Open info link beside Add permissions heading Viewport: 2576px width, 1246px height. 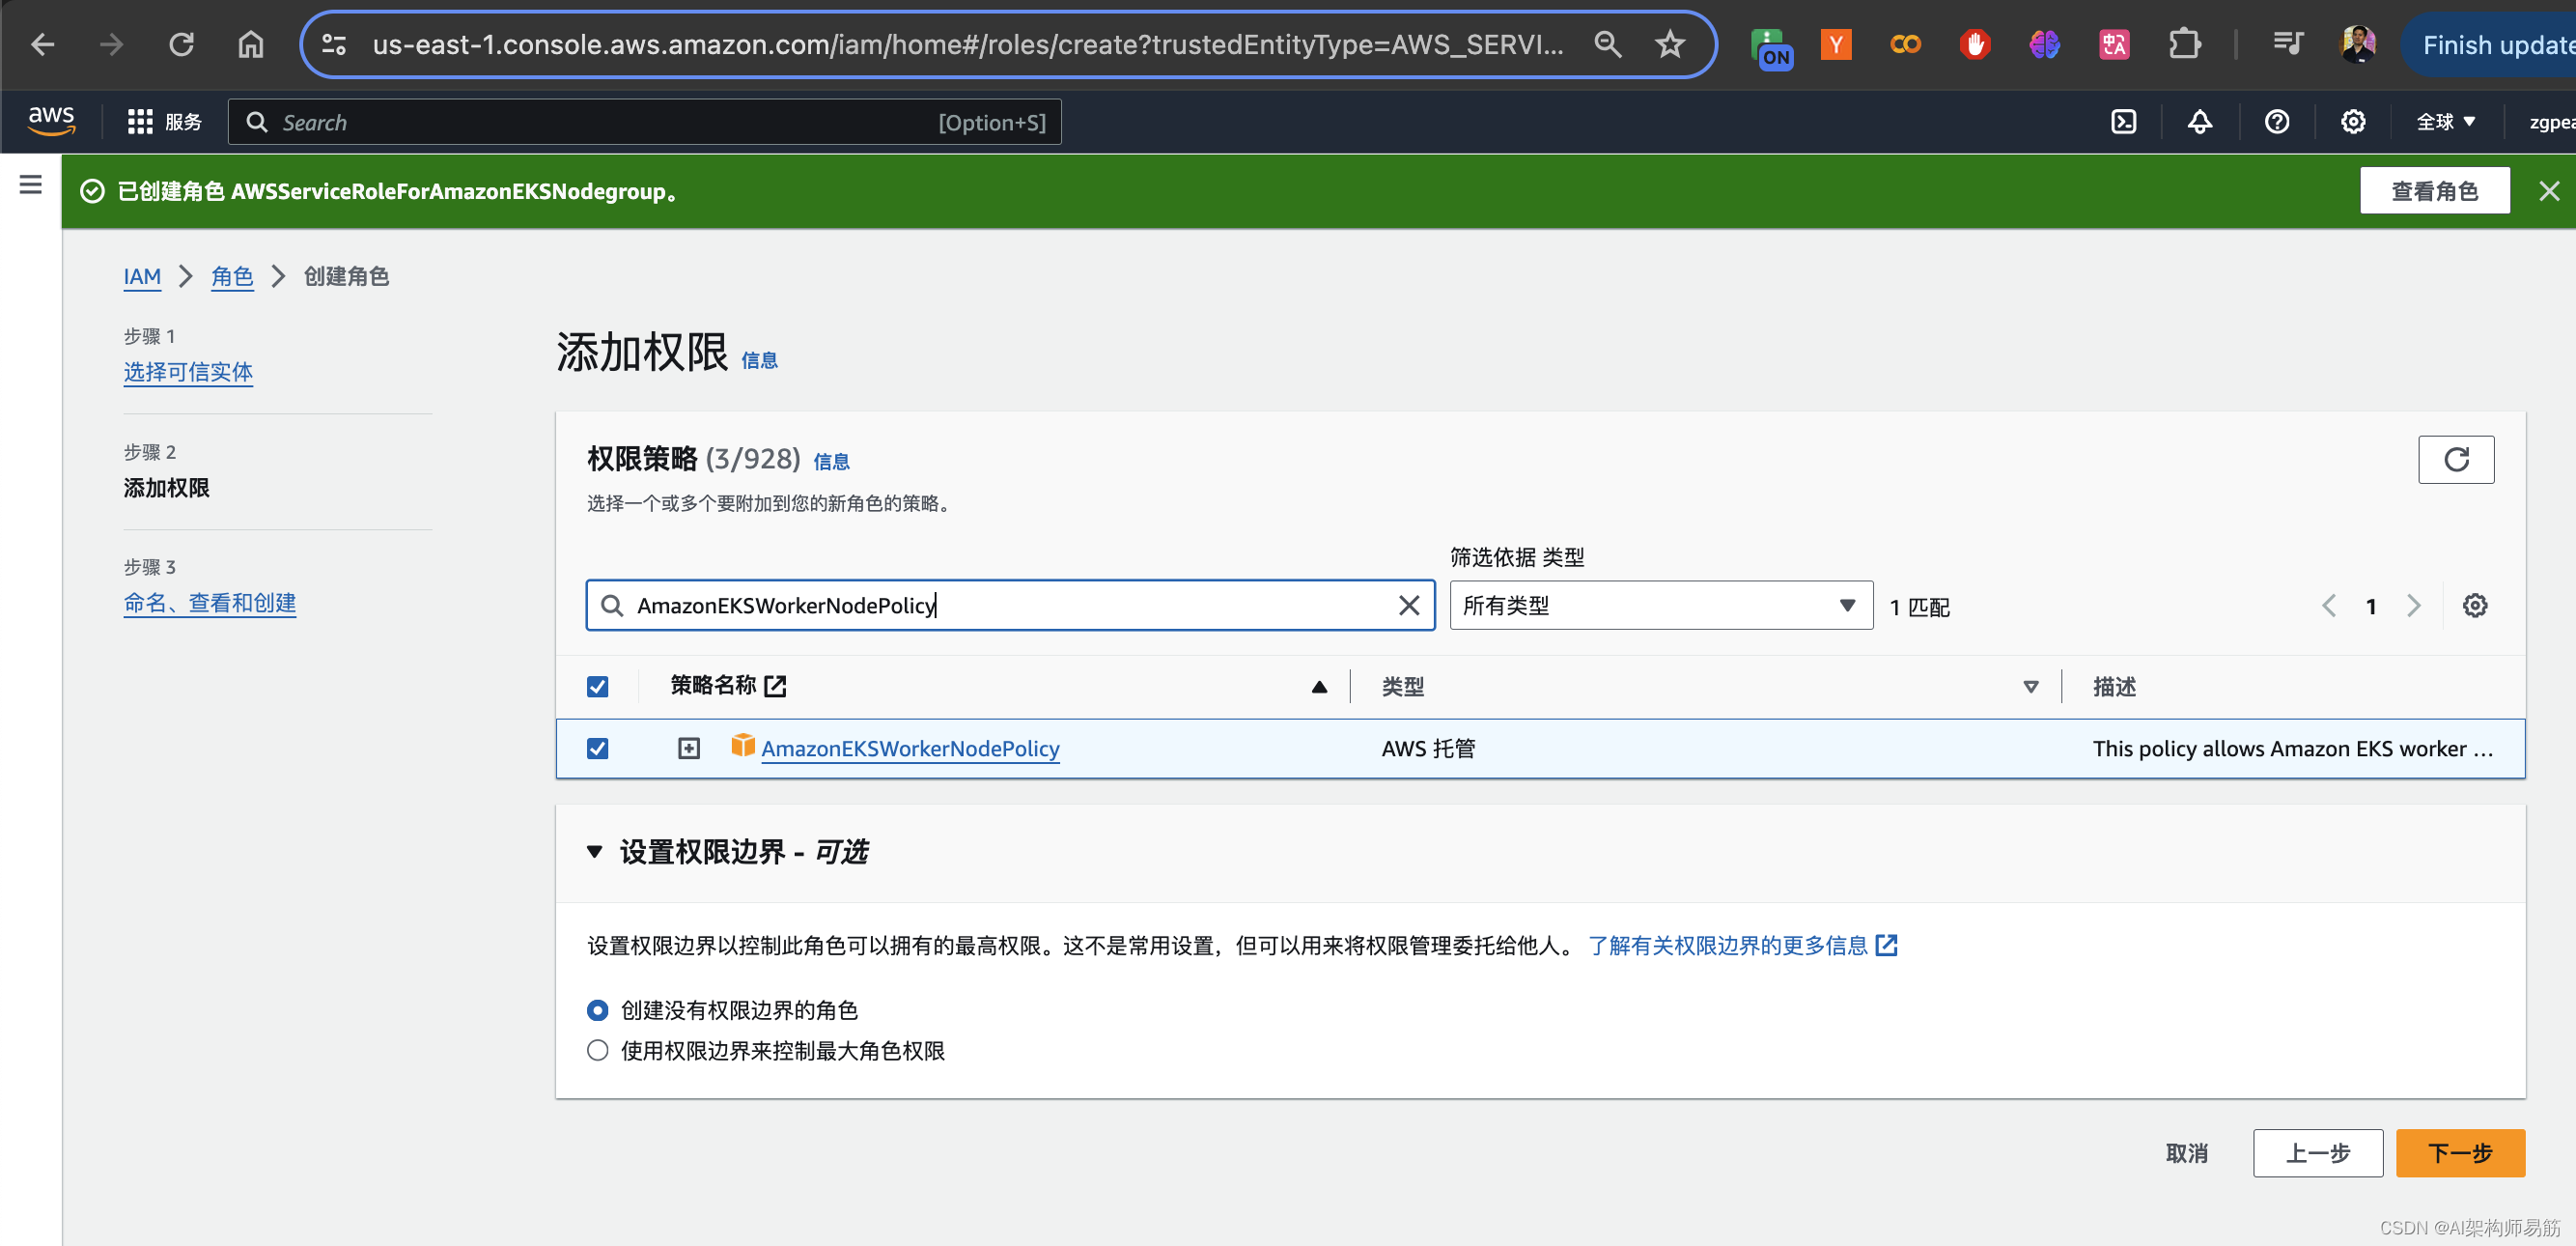[x=759, y=360]
